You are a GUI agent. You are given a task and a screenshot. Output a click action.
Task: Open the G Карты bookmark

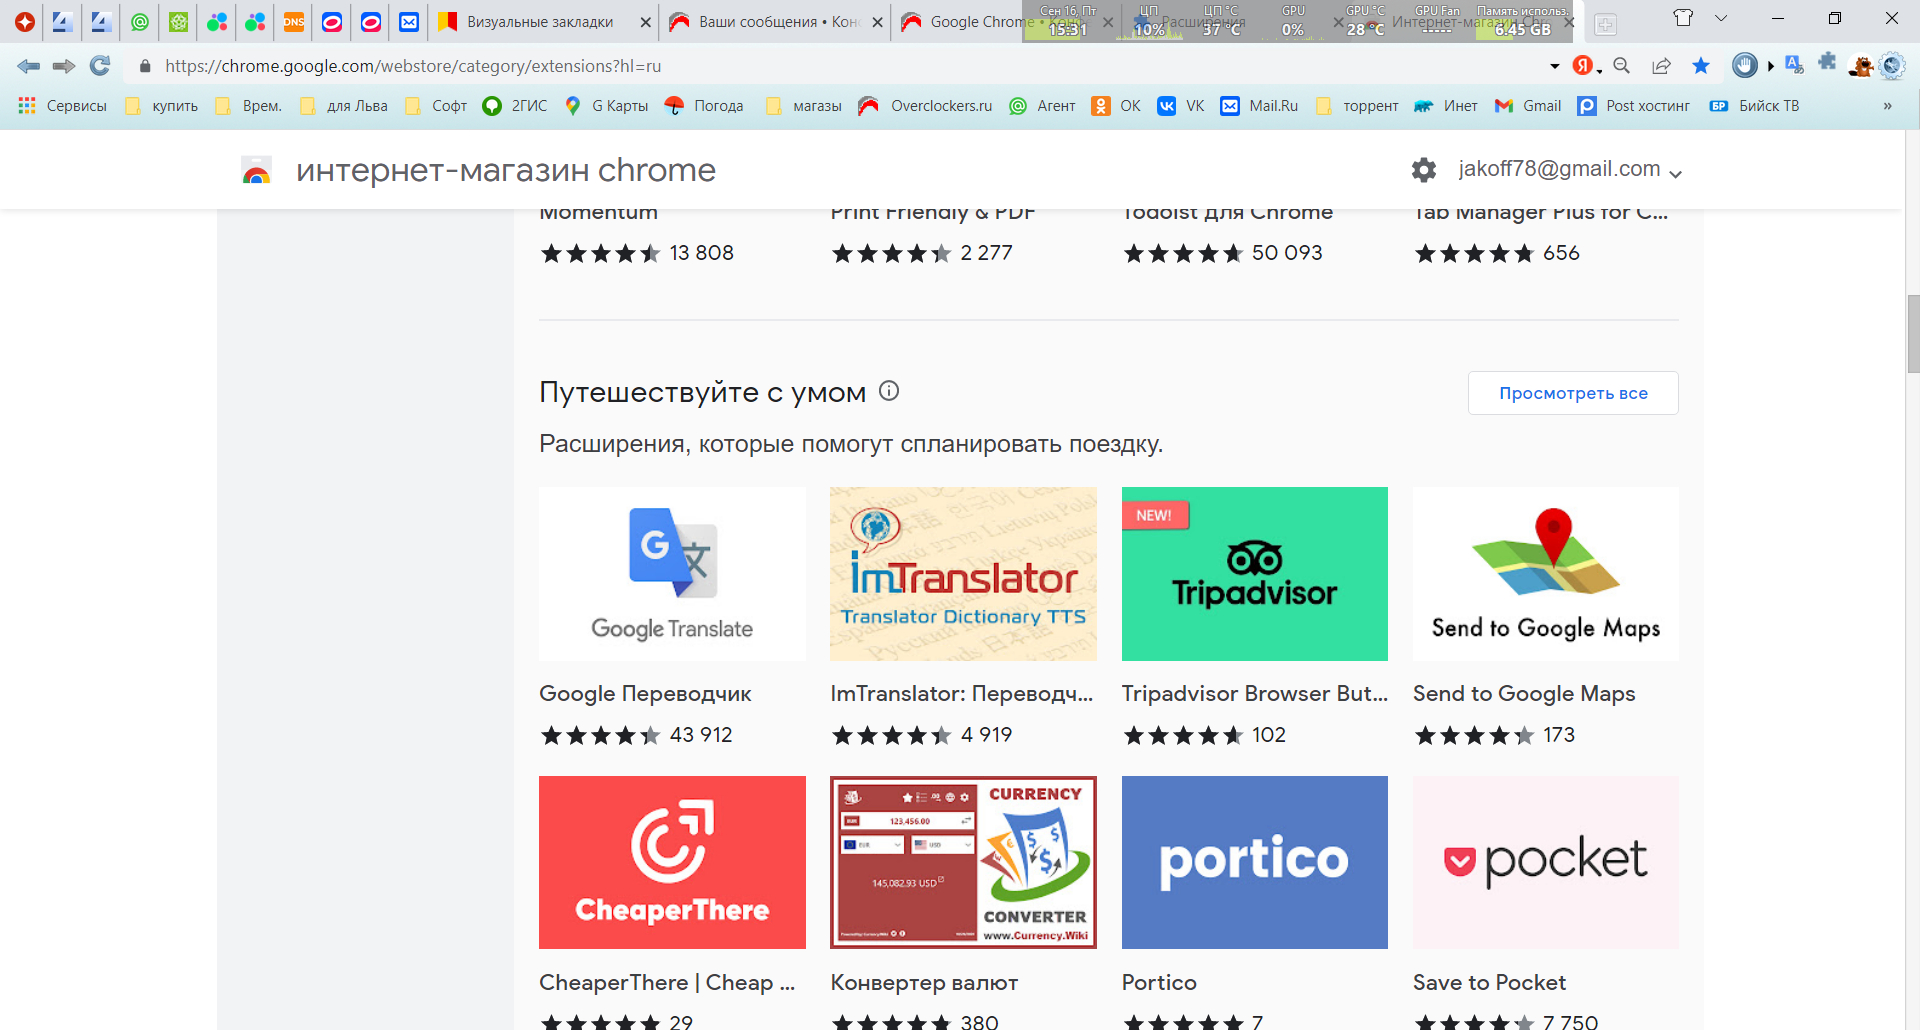coord(607,106)
